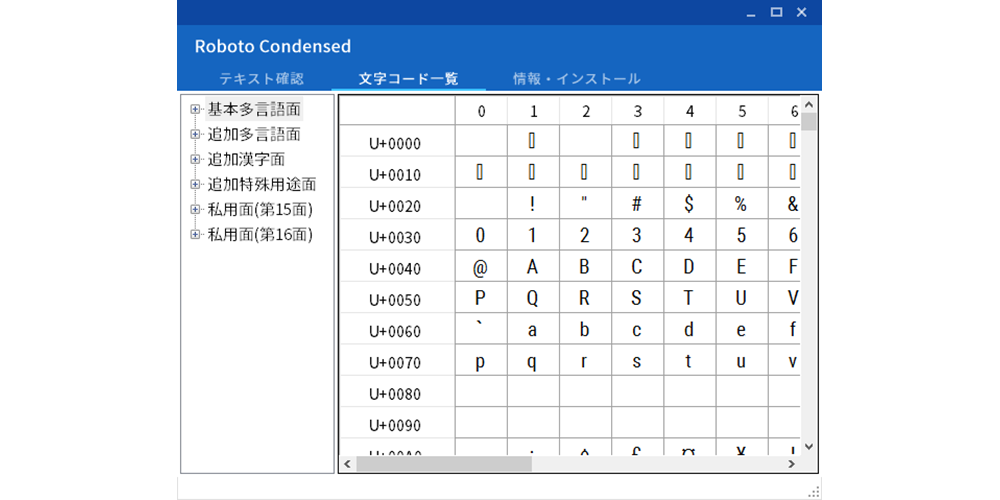Select the % character cell

(x=742, y=204)
